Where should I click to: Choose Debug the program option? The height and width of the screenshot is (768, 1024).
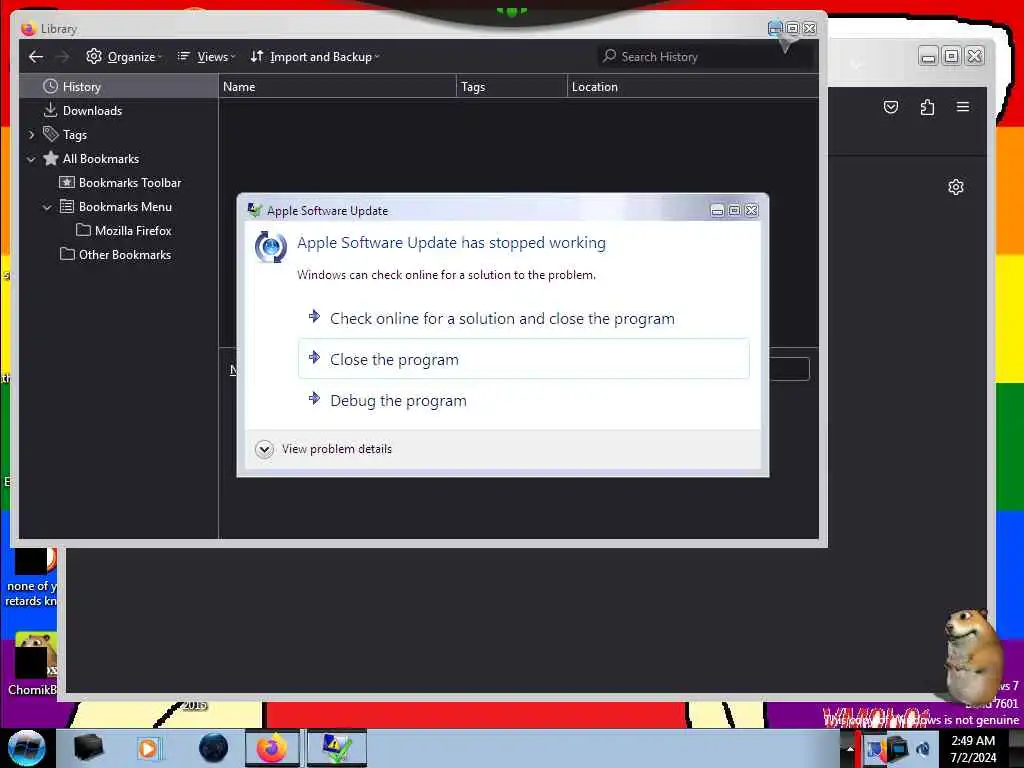pos(524,400)
